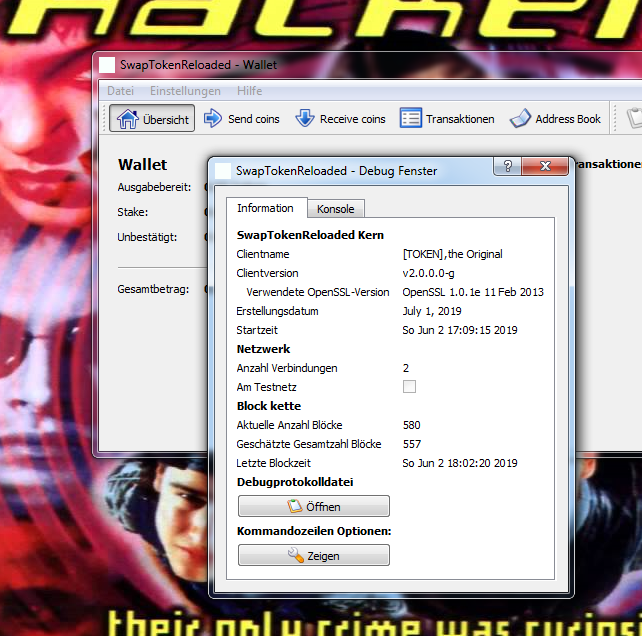642x637 pixels.
Task: Click the Block kette section heading
Action: click(x=269, y=406)
